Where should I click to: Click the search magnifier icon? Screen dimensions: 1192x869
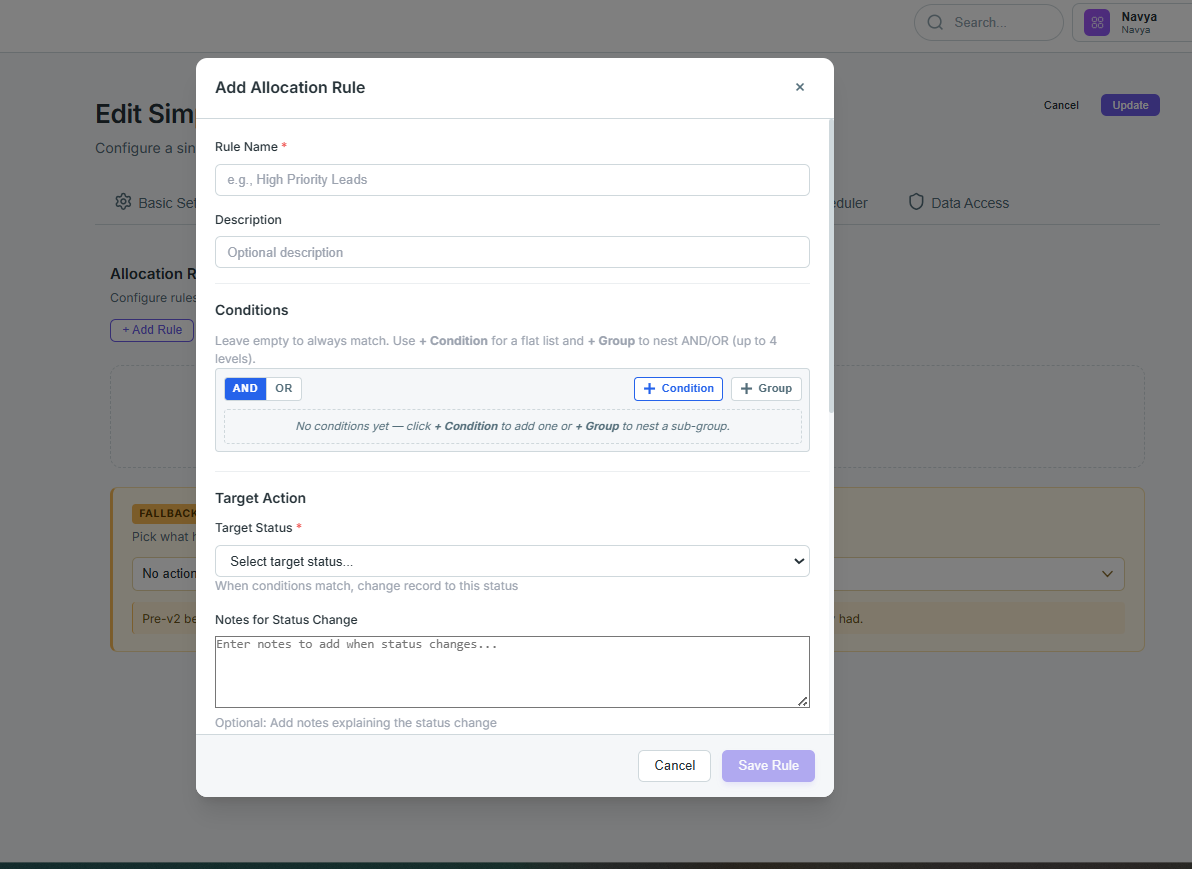[935, 23]
